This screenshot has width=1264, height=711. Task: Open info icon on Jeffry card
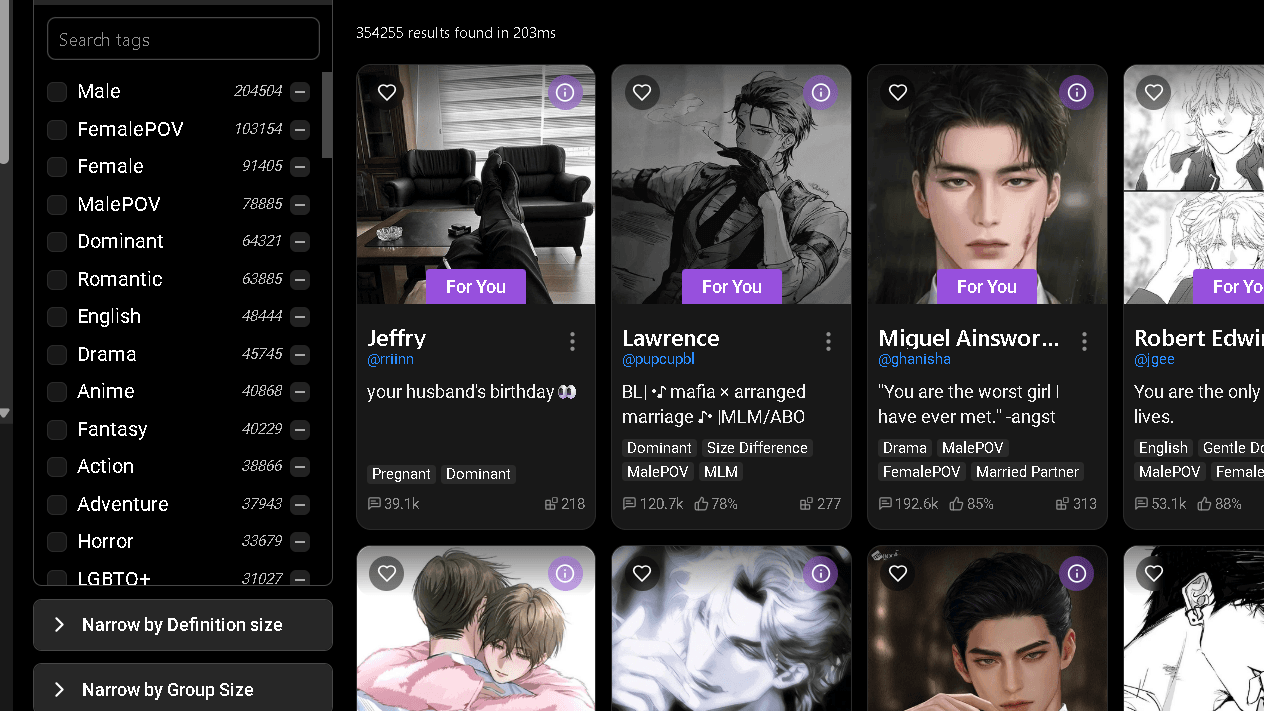[565, 92]
